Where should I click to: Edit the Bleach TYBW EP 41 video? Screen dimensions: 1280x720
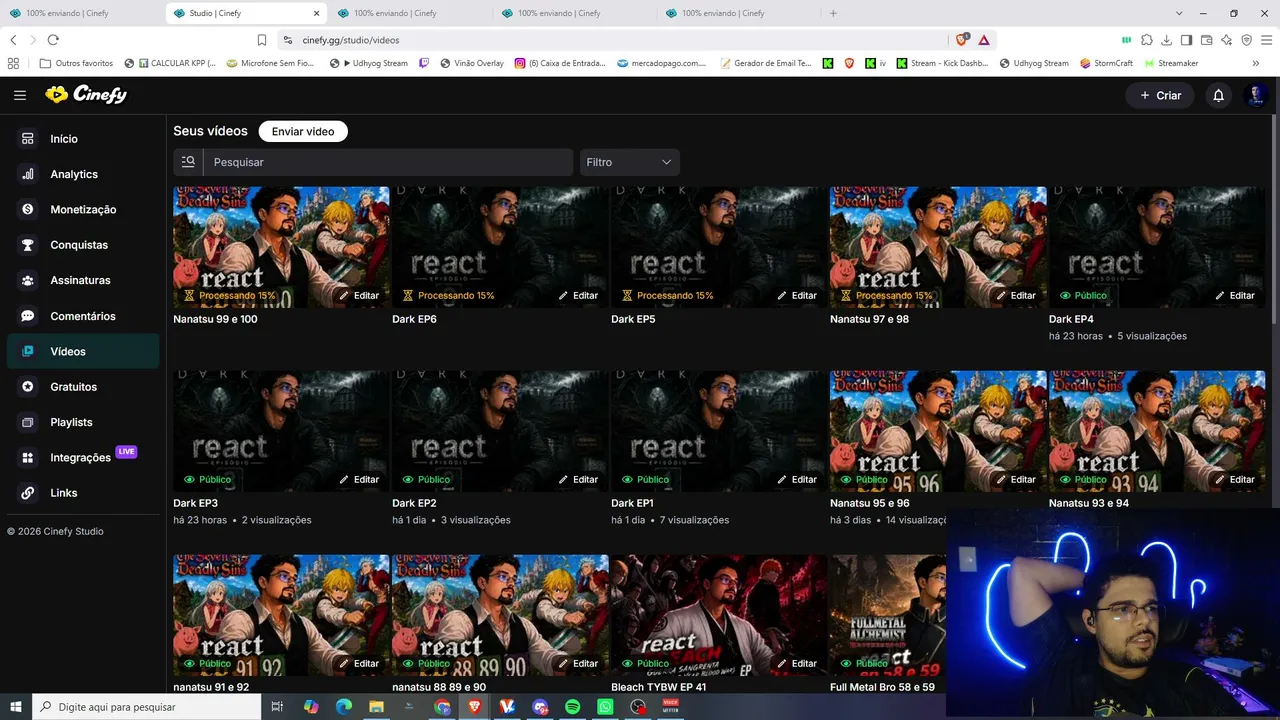click(797, 664)
